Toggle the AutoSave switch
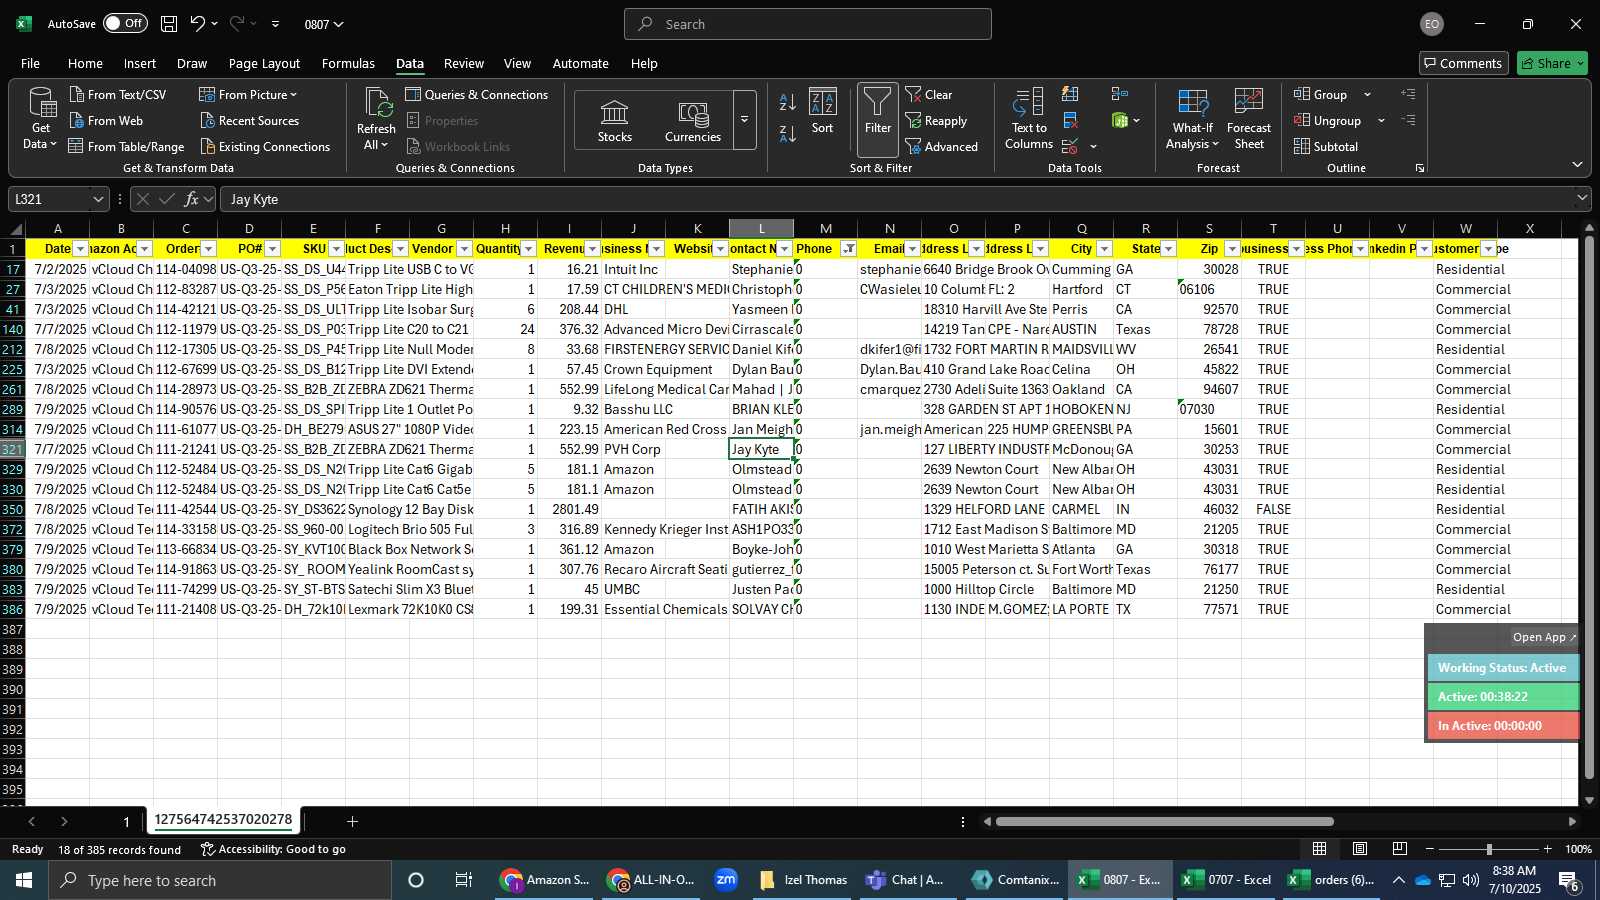Image resolution: width=1600 pixels, height=900 pixels. (125, 23)
